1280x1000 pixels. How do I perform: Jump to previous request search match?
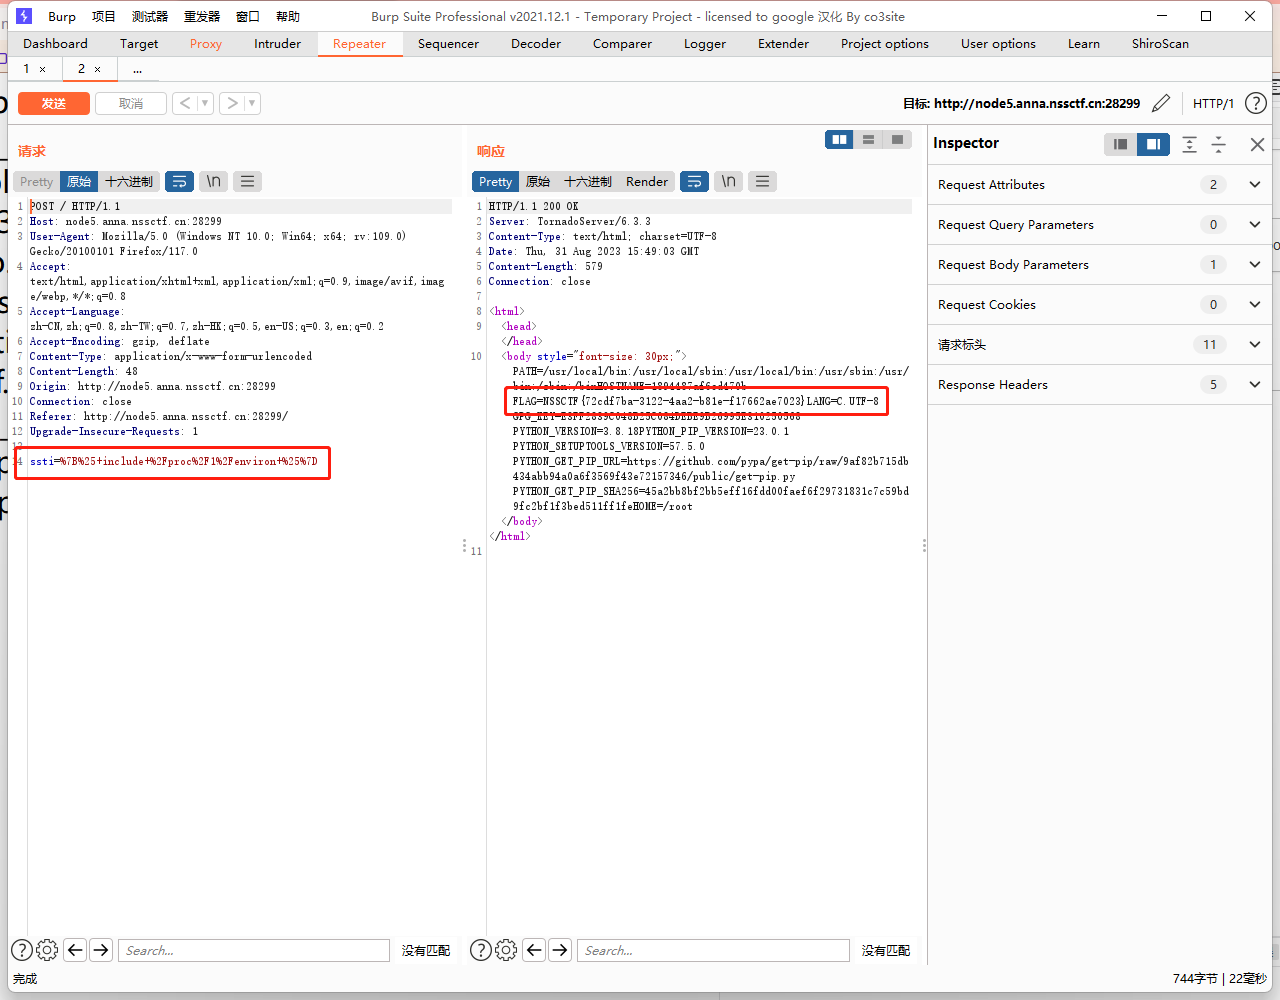pos(75,950)
